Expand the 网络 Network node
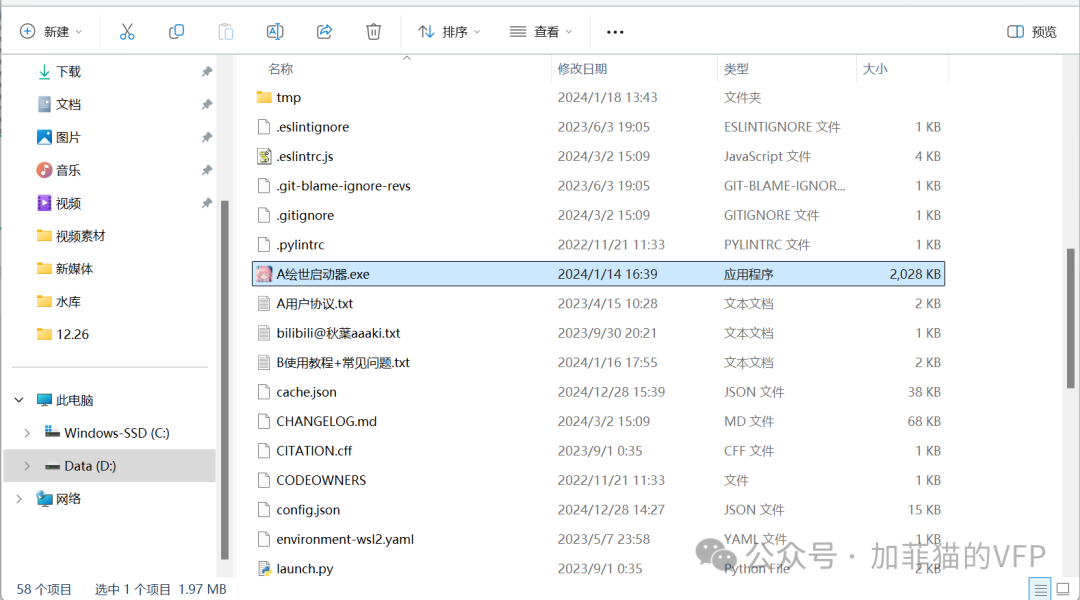This screenshot has height=600, width=1080. coord(19,499)
